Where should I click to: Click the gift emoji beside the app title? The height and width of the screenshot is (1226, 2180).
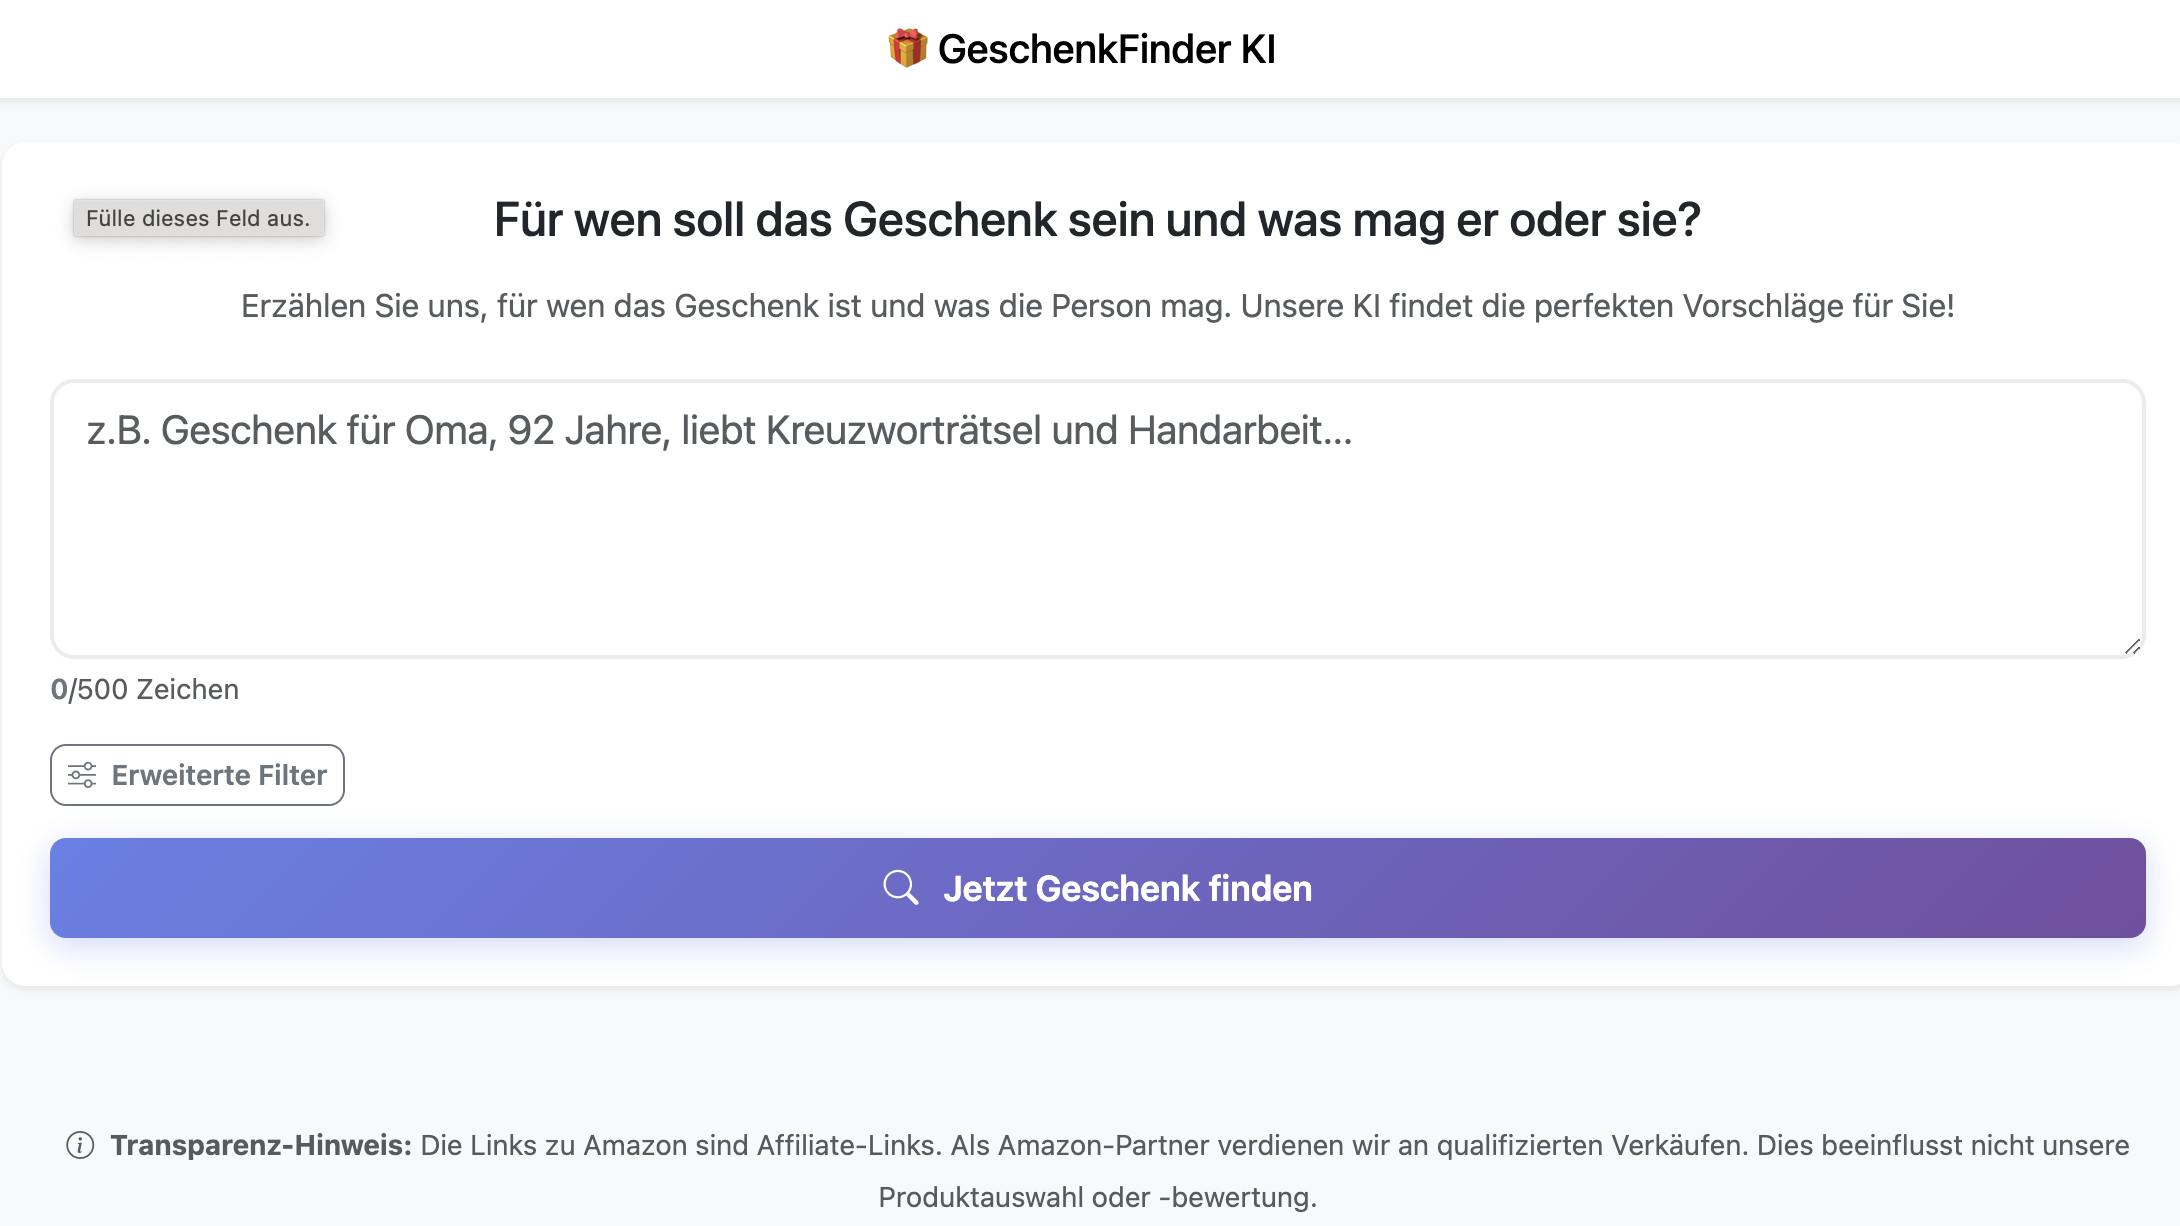click(908, 46)
